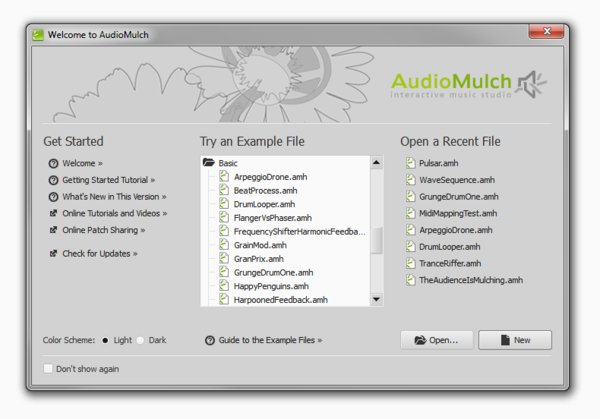Click external link icon beside Online Tutorials

coord(54,213)
